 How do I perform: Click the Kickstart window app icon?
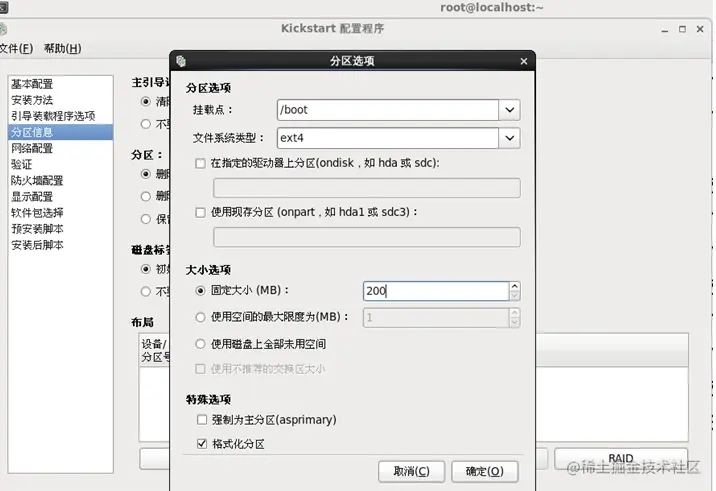(x=3, y=29)
